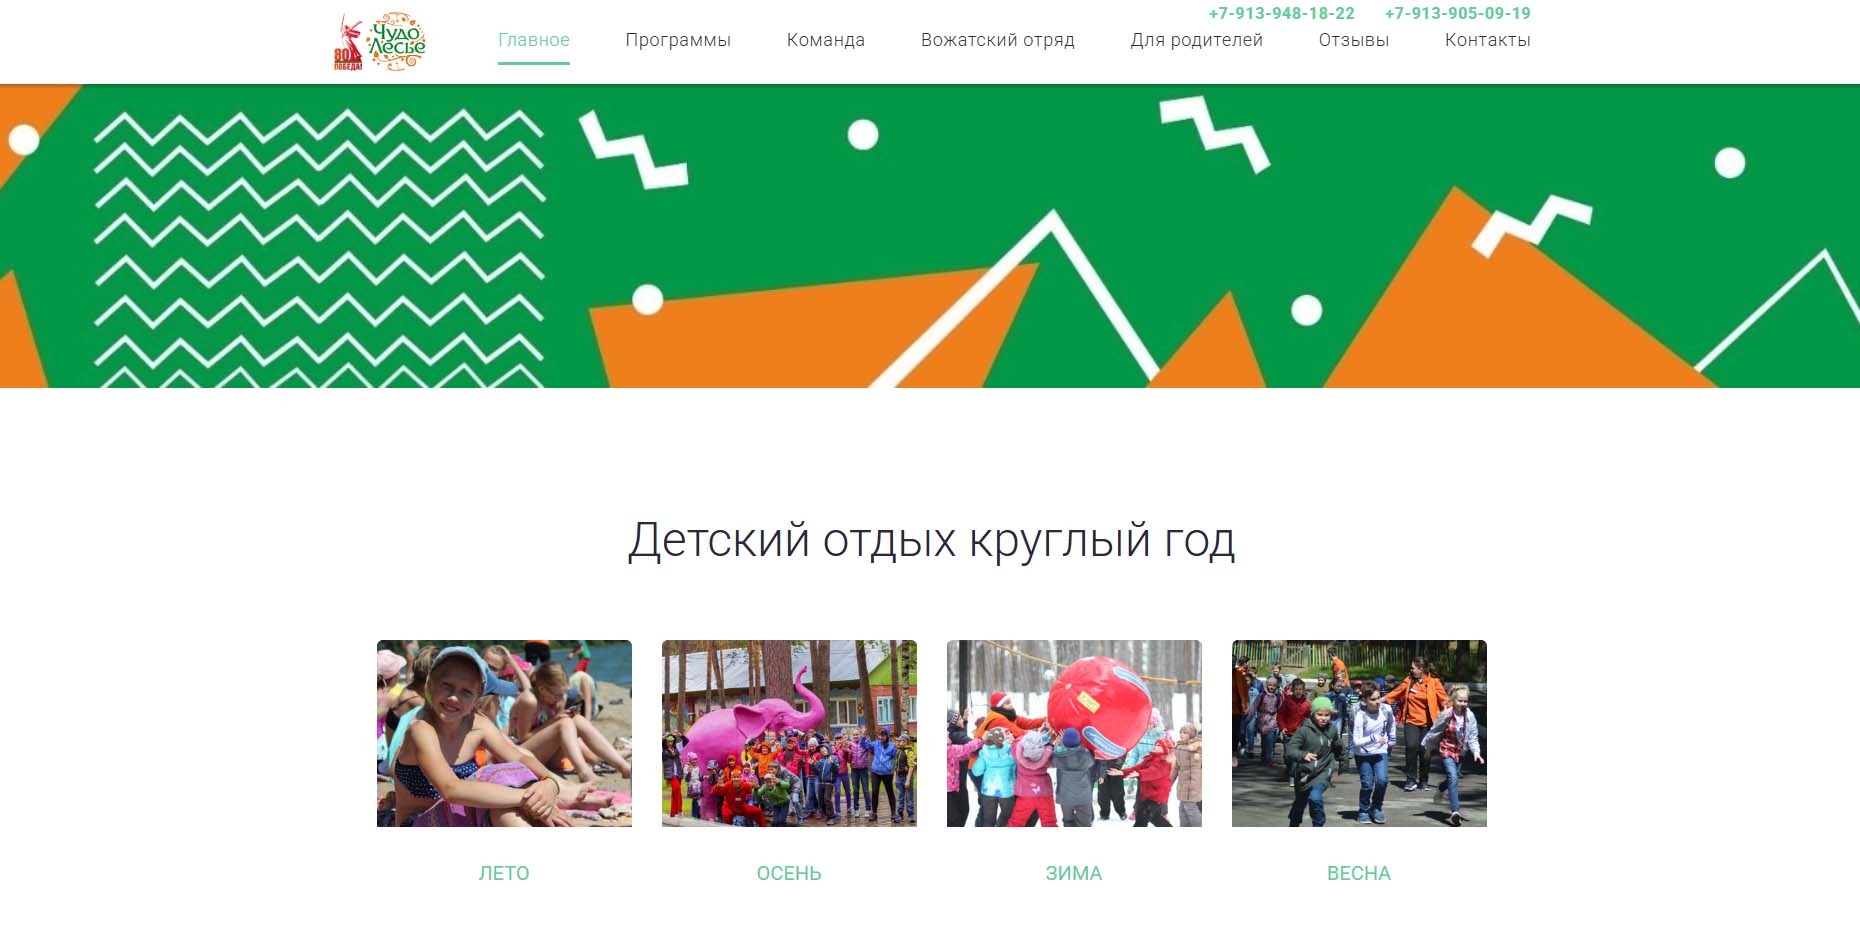
Task: Call the number +7-913-948-18-22
Action: point(1282,13)
